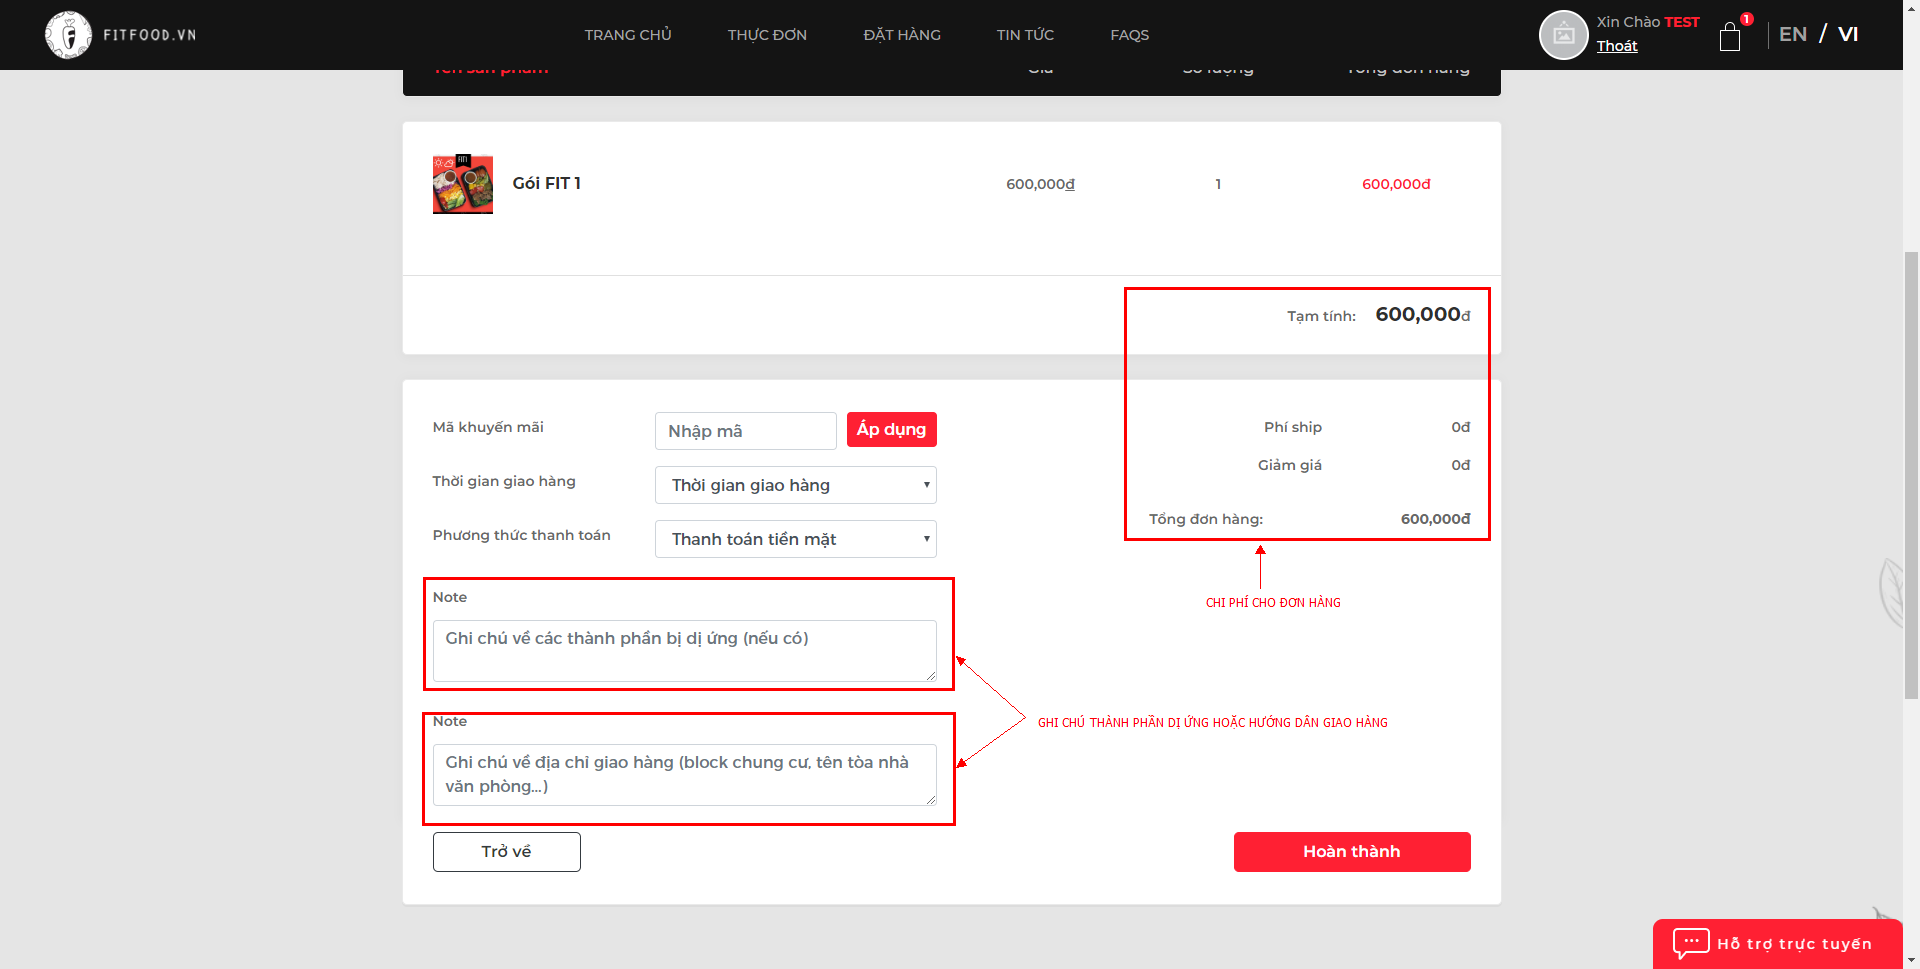
Task: Open the THỰC ĐƠN menu item
Action: click(x=767, y=35)
